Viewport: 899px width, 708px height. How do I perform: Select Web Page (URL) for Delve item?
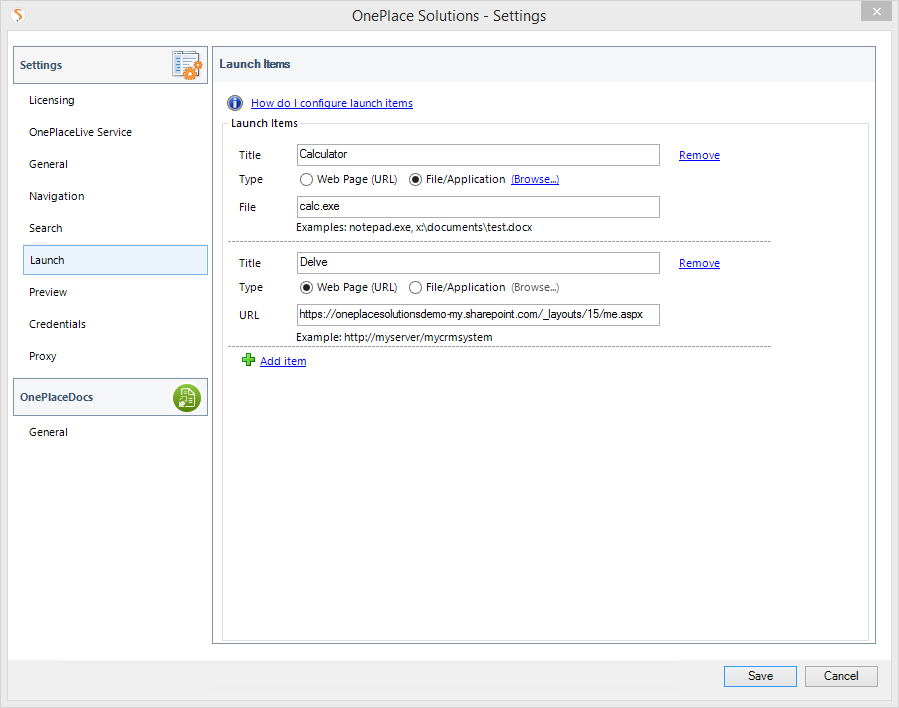[307, 287]
